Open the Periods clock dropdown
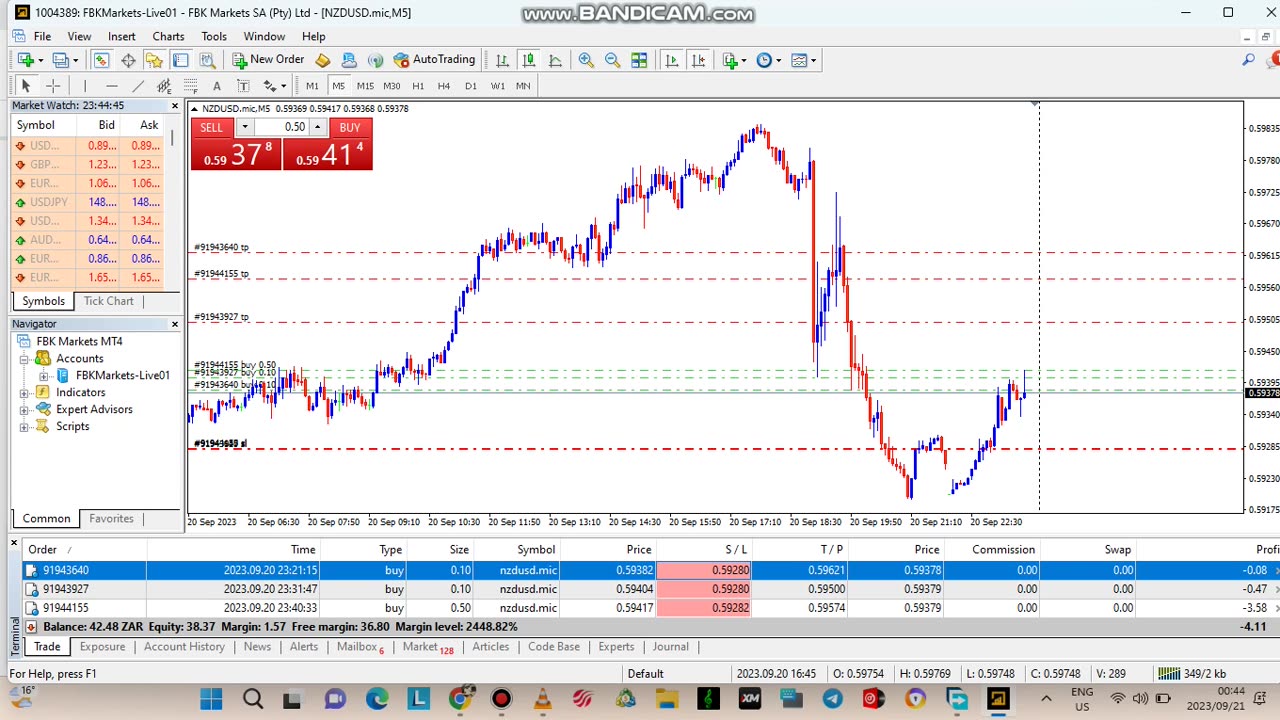This screenshot has height=720, width=1280. point(768,60)
